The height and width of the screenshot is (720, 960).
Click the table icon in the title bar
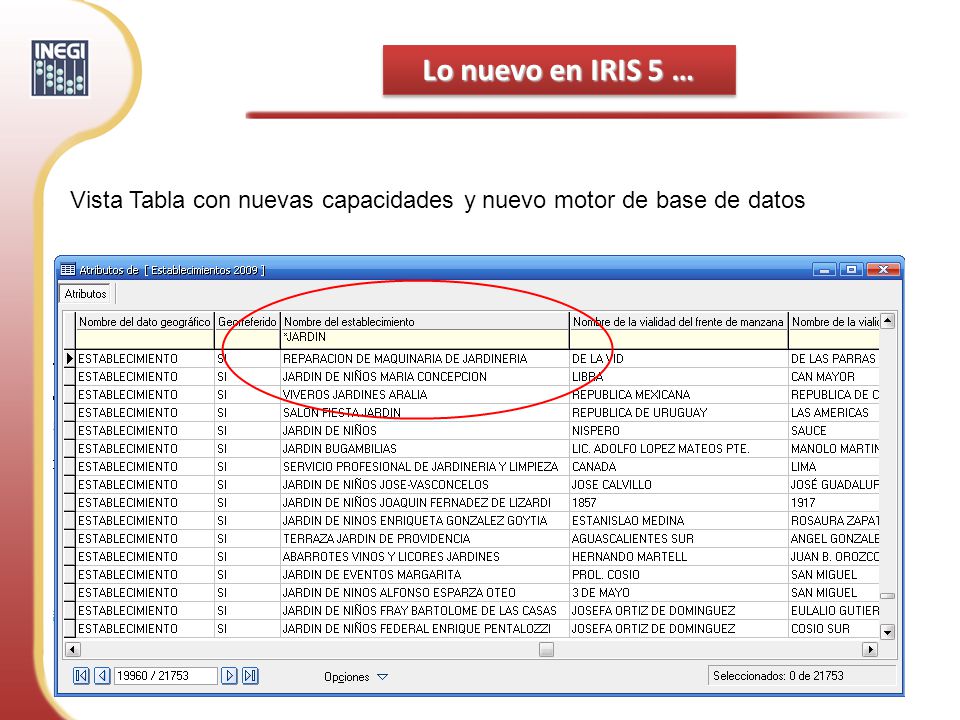68,269
